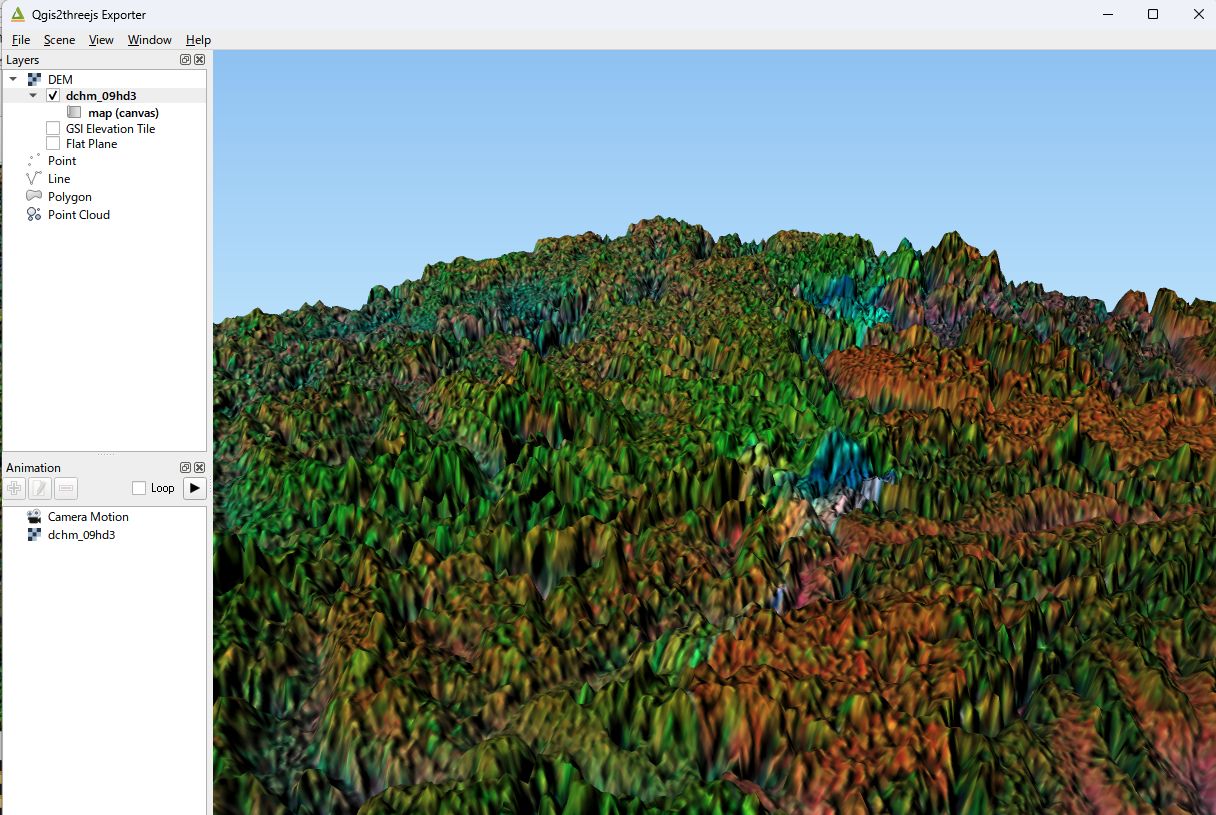Viewport: 1216px width, 815px height.
Task: Toggle the Loop animation checkbox
Action: coord(139,488)
